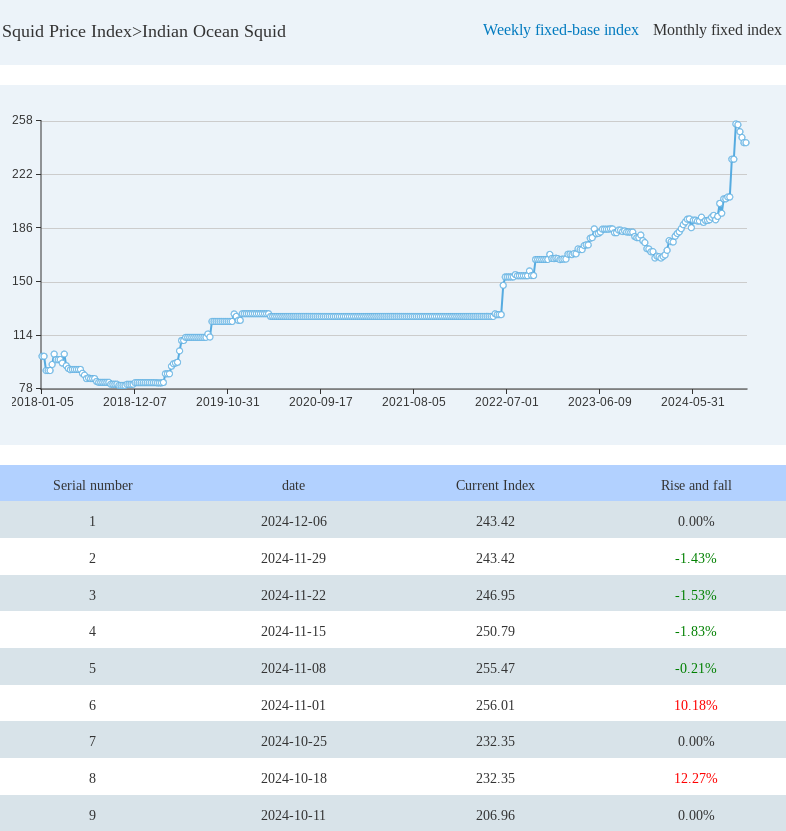Click the 258 y-axis label
786x831 pixels.
(22, 120)
